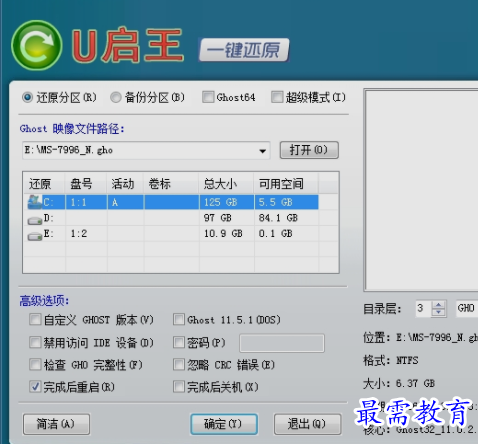Click the 目录层 number field showing 3
Viewport: 478px width, 444px height.
pos(423,308)
